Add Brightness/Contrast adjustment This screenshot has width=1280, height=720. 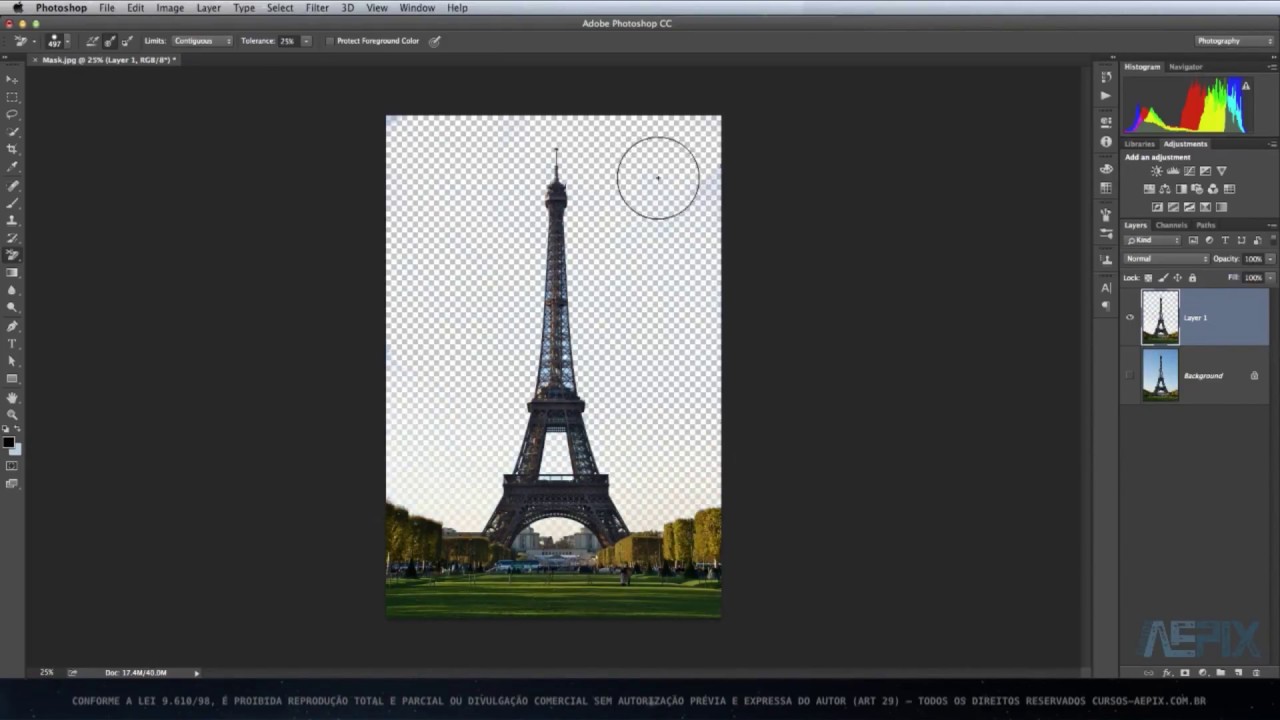pos(1157,171)
